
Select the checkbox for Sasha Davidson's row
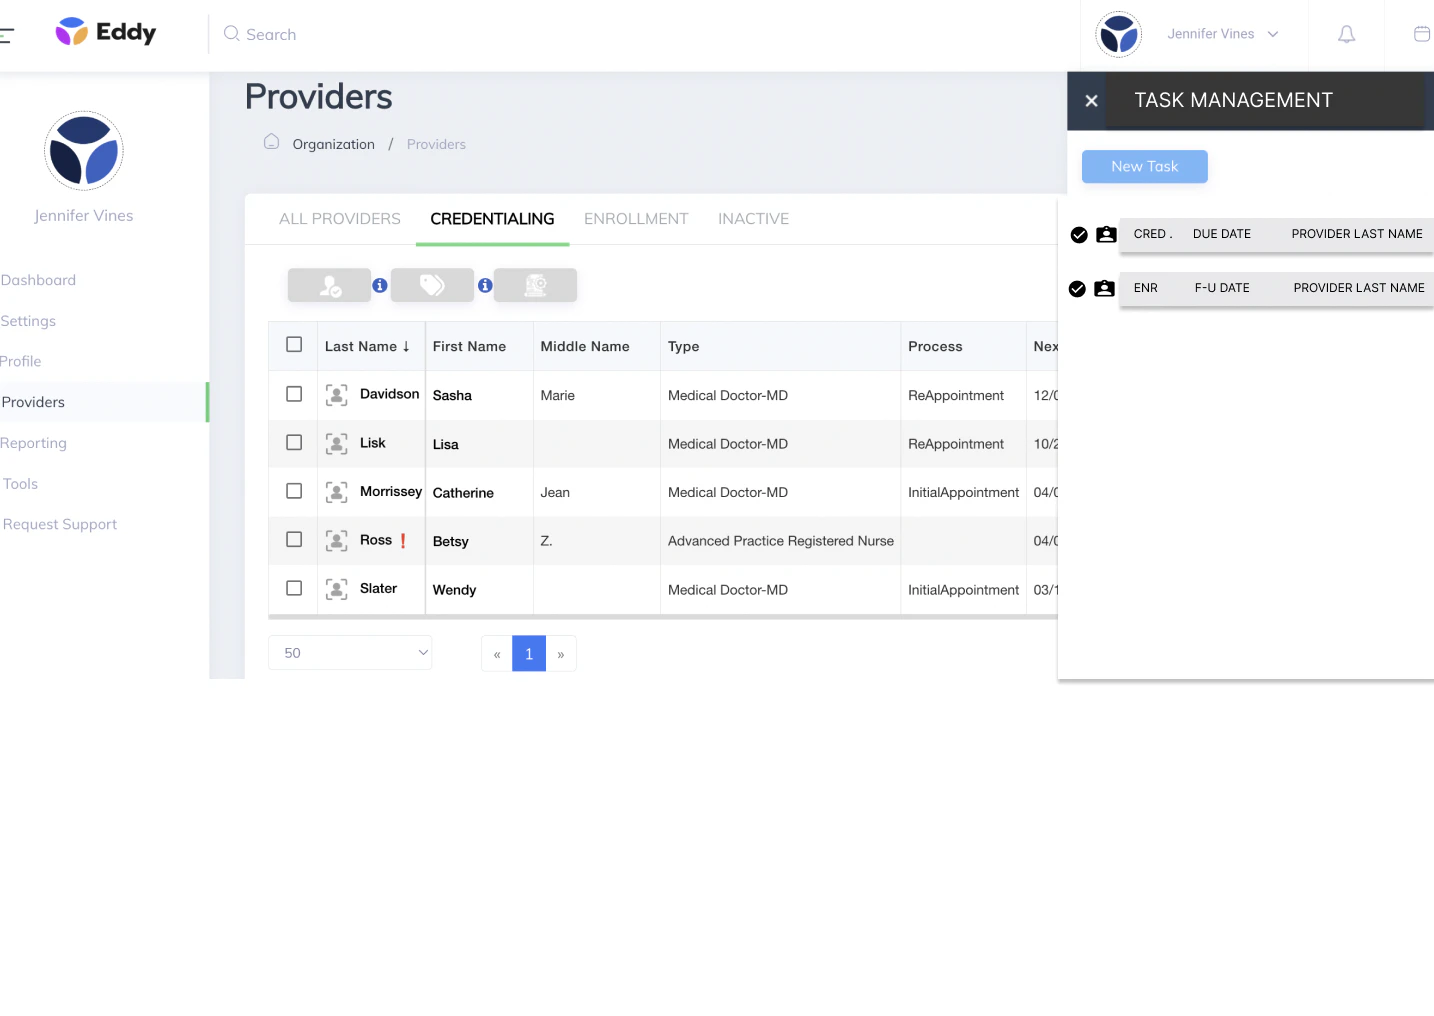(x=293, y=394)
